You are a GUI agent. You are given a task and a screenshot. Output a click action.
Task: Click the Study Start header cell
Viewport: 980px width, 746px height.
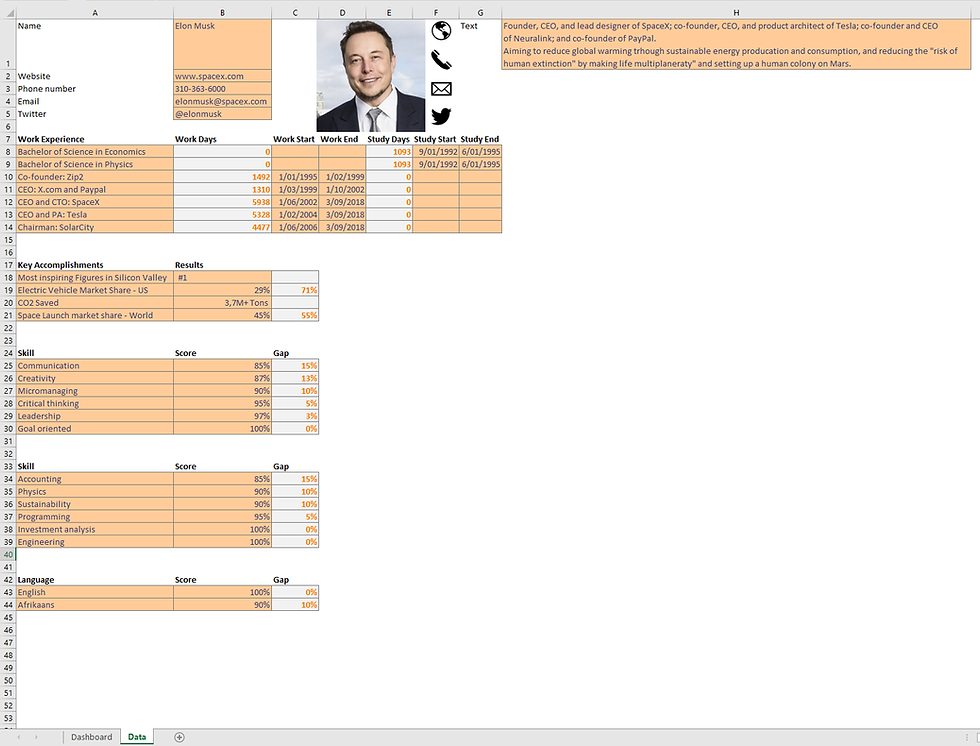pos(436,139)
